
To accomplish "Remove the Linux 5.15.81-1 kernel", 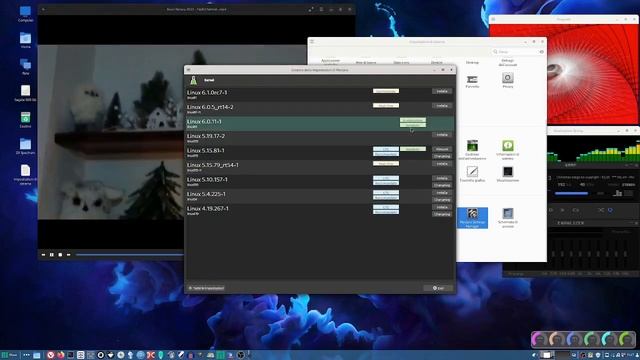I will [x=442, y=149].
